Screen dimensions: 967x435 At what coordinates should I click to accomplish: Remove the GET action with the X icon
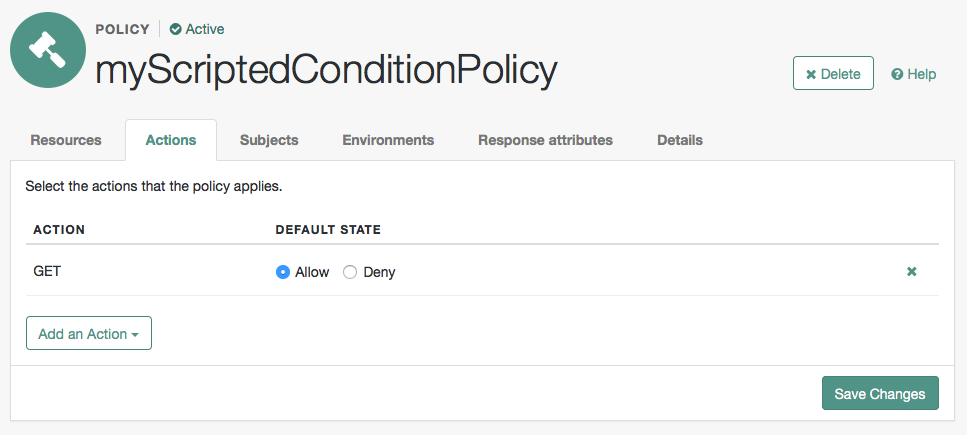911,271
